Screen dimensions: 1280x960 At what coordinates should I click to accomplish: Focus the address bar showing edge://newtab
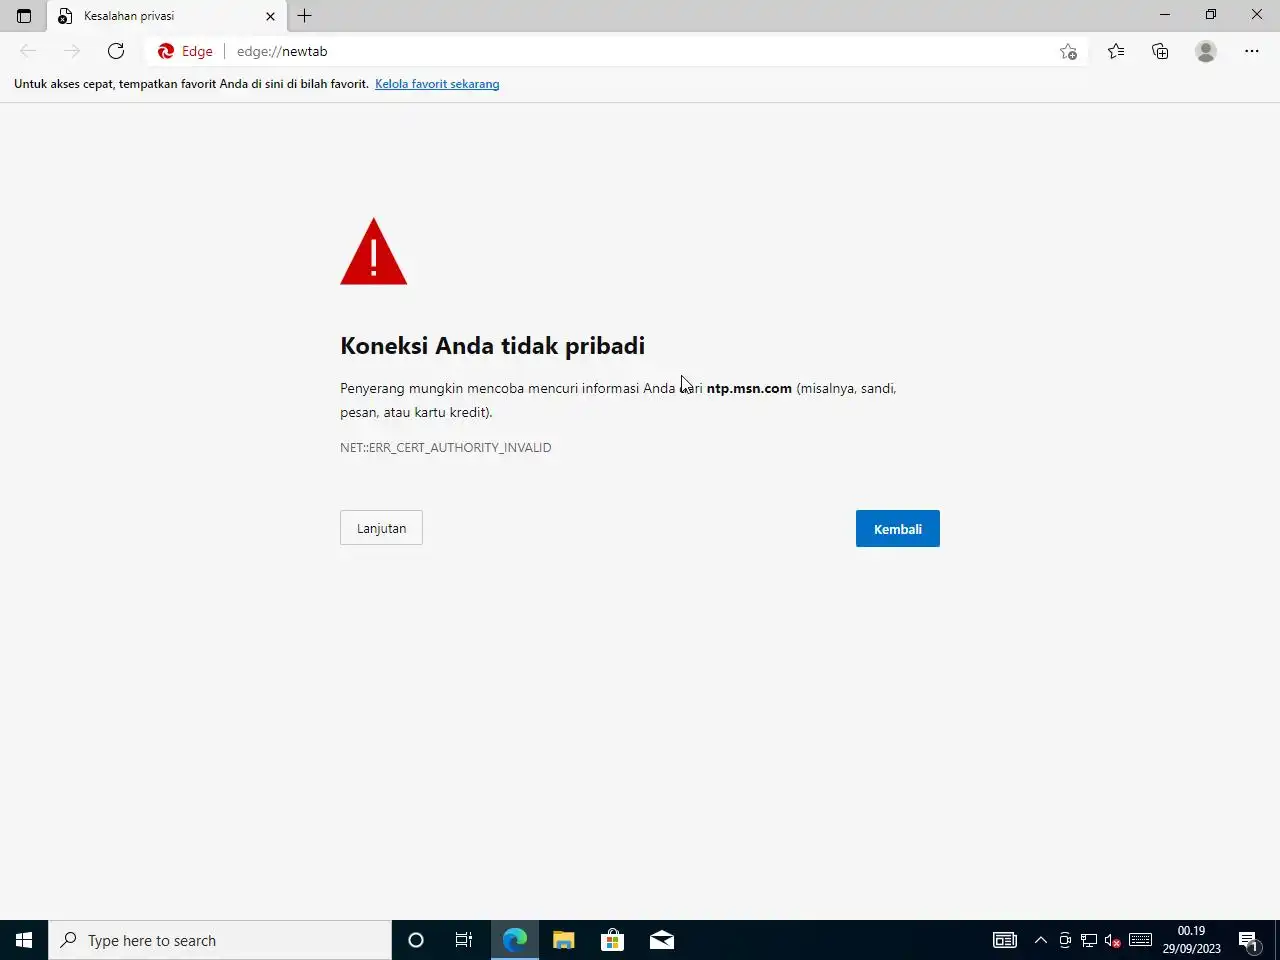click(640, 51)
